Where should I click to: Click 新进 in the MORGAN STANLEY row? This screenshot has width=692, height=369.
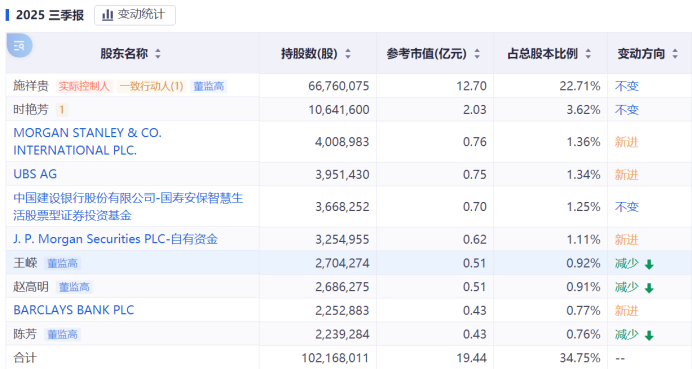click(627, 142)
